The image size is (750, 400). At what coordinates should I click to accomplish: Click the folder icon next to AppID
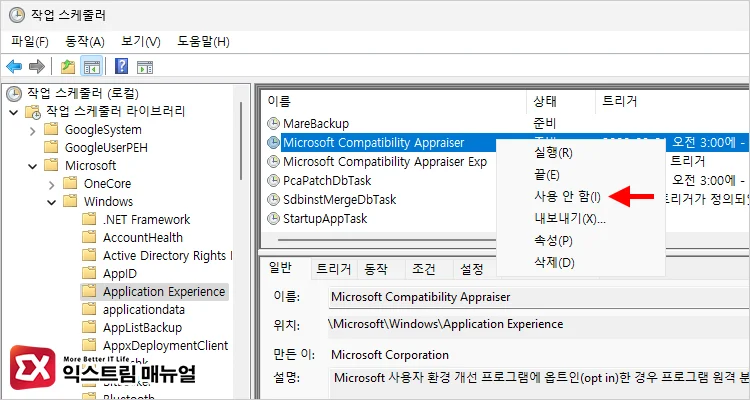(x=89, y=273)
